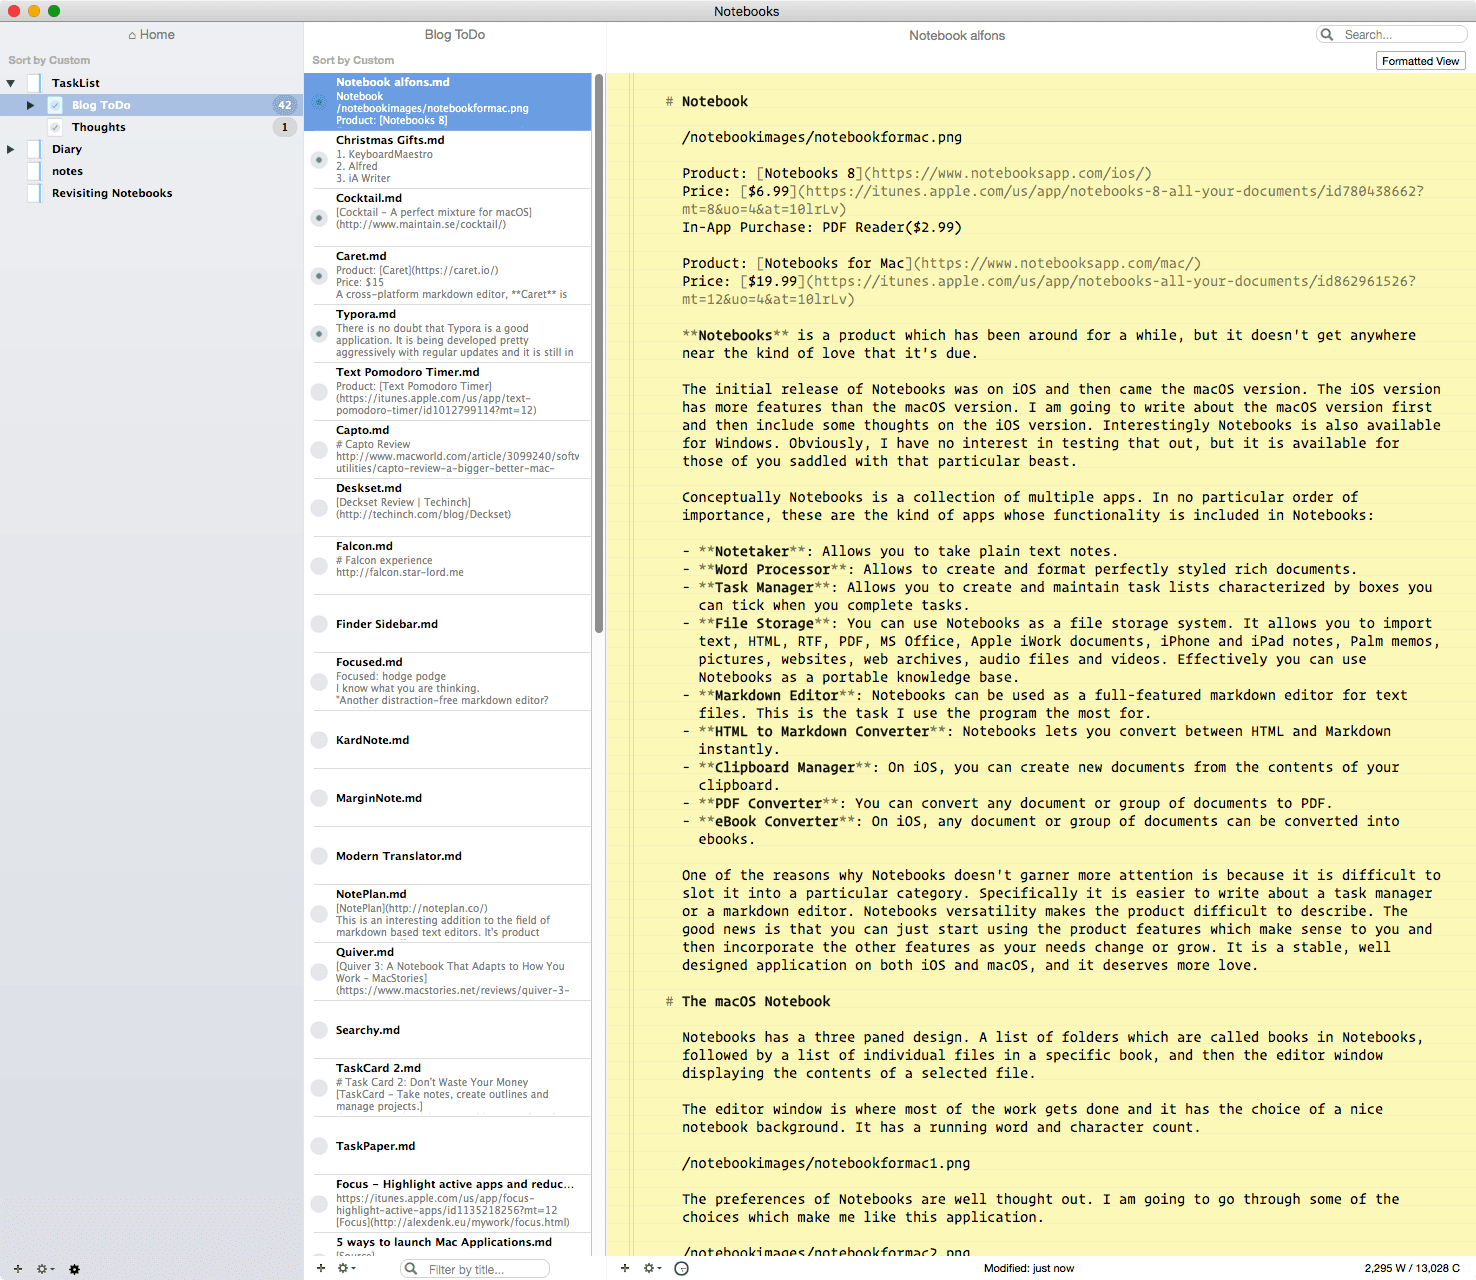This screenshot has width=1476, height=1280.
Task: Expand the Diary book
Action: tap(11, 149)
